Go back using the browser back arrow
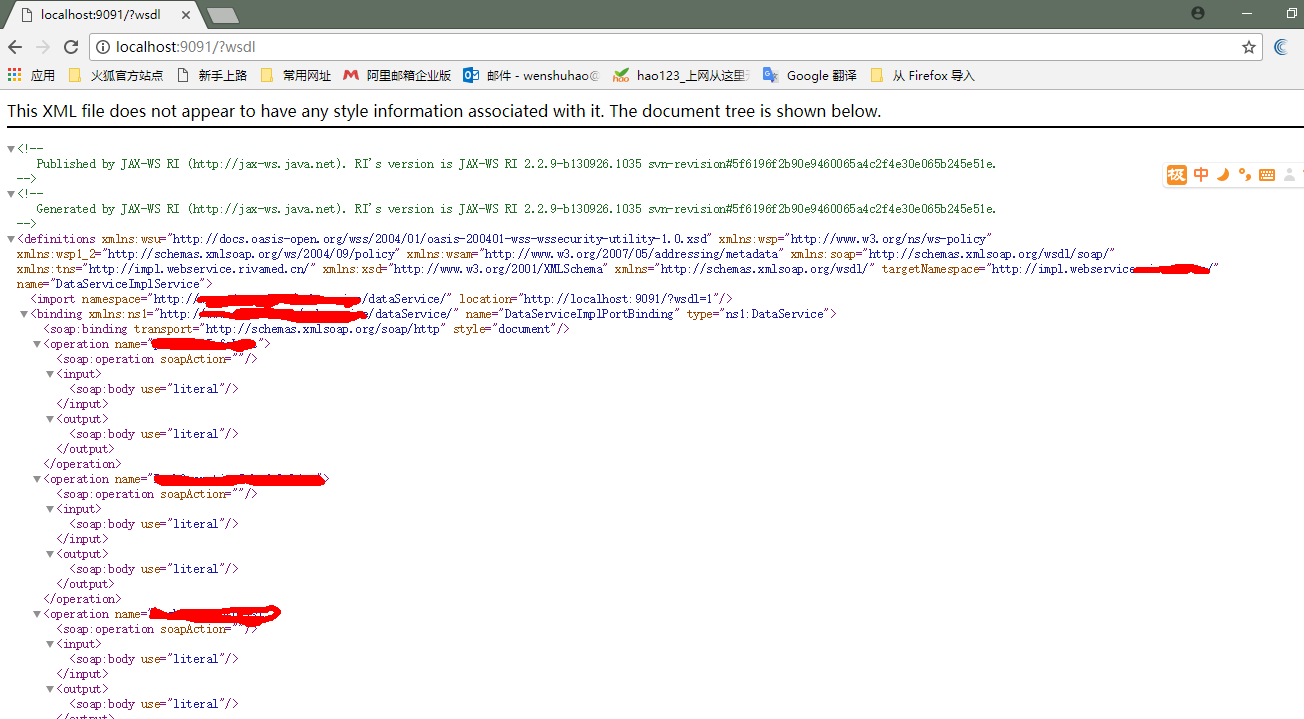The image size is (1304, 719). point(15,47)
